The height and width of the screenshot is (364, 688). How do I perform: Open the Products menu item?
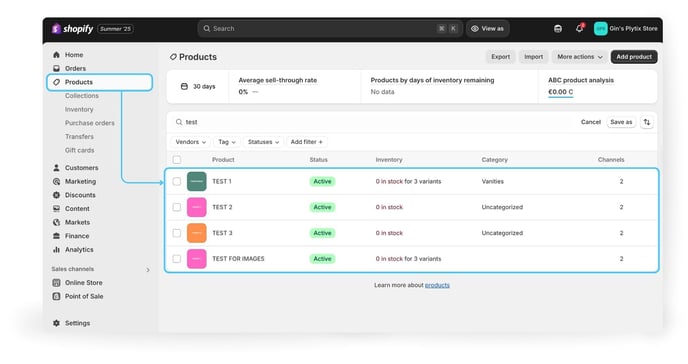coord(100,82)
